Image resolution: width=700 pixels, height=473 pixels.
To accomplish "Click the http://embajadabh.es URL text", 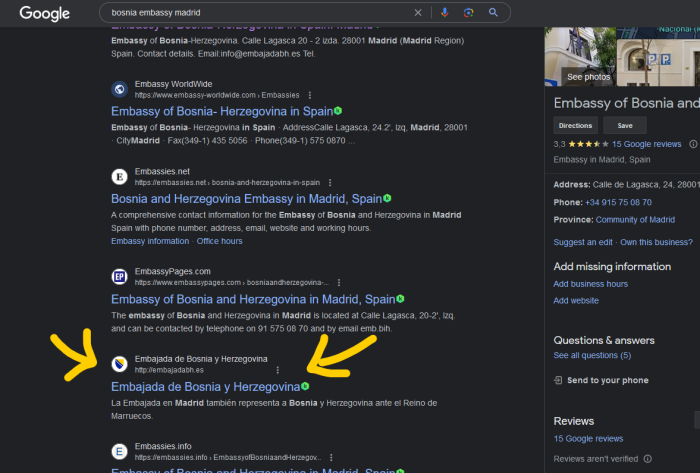I will pos(169,370).
